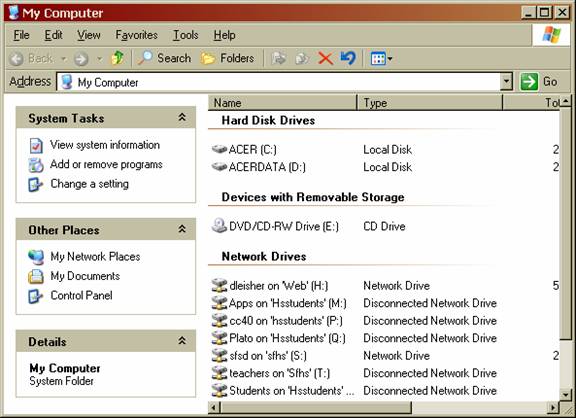Click 'Local Disk' text in ACER (C:) row
This screenshot has width=576, height=418.
click(388, 149)
